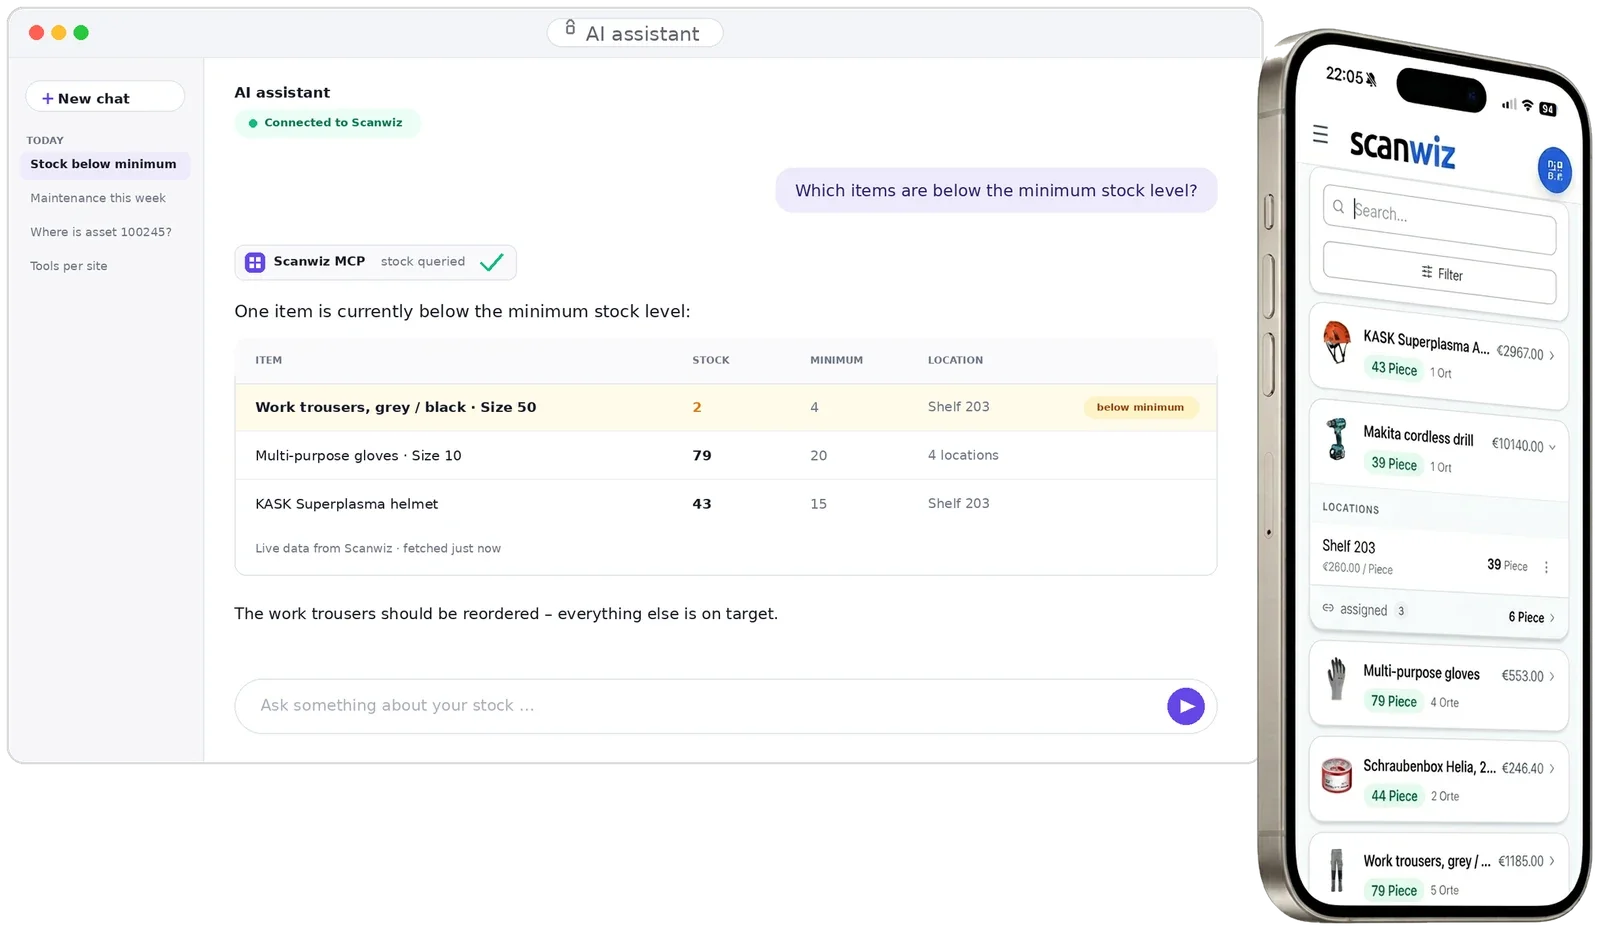Click the AI assistant title bar pill
This screenshot has height=931, width=1600.
pyautogui.click(x=635, y=33)
